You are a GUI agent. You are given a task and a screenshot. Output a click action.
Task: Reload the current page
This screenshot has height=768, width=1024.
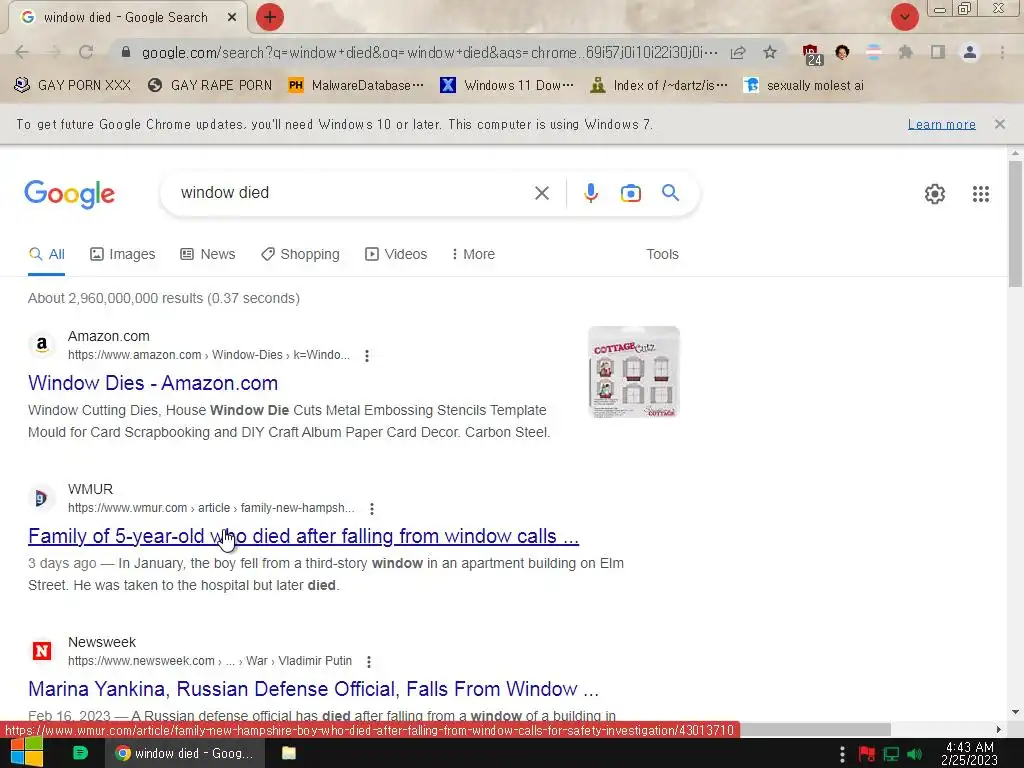(86, 52)
